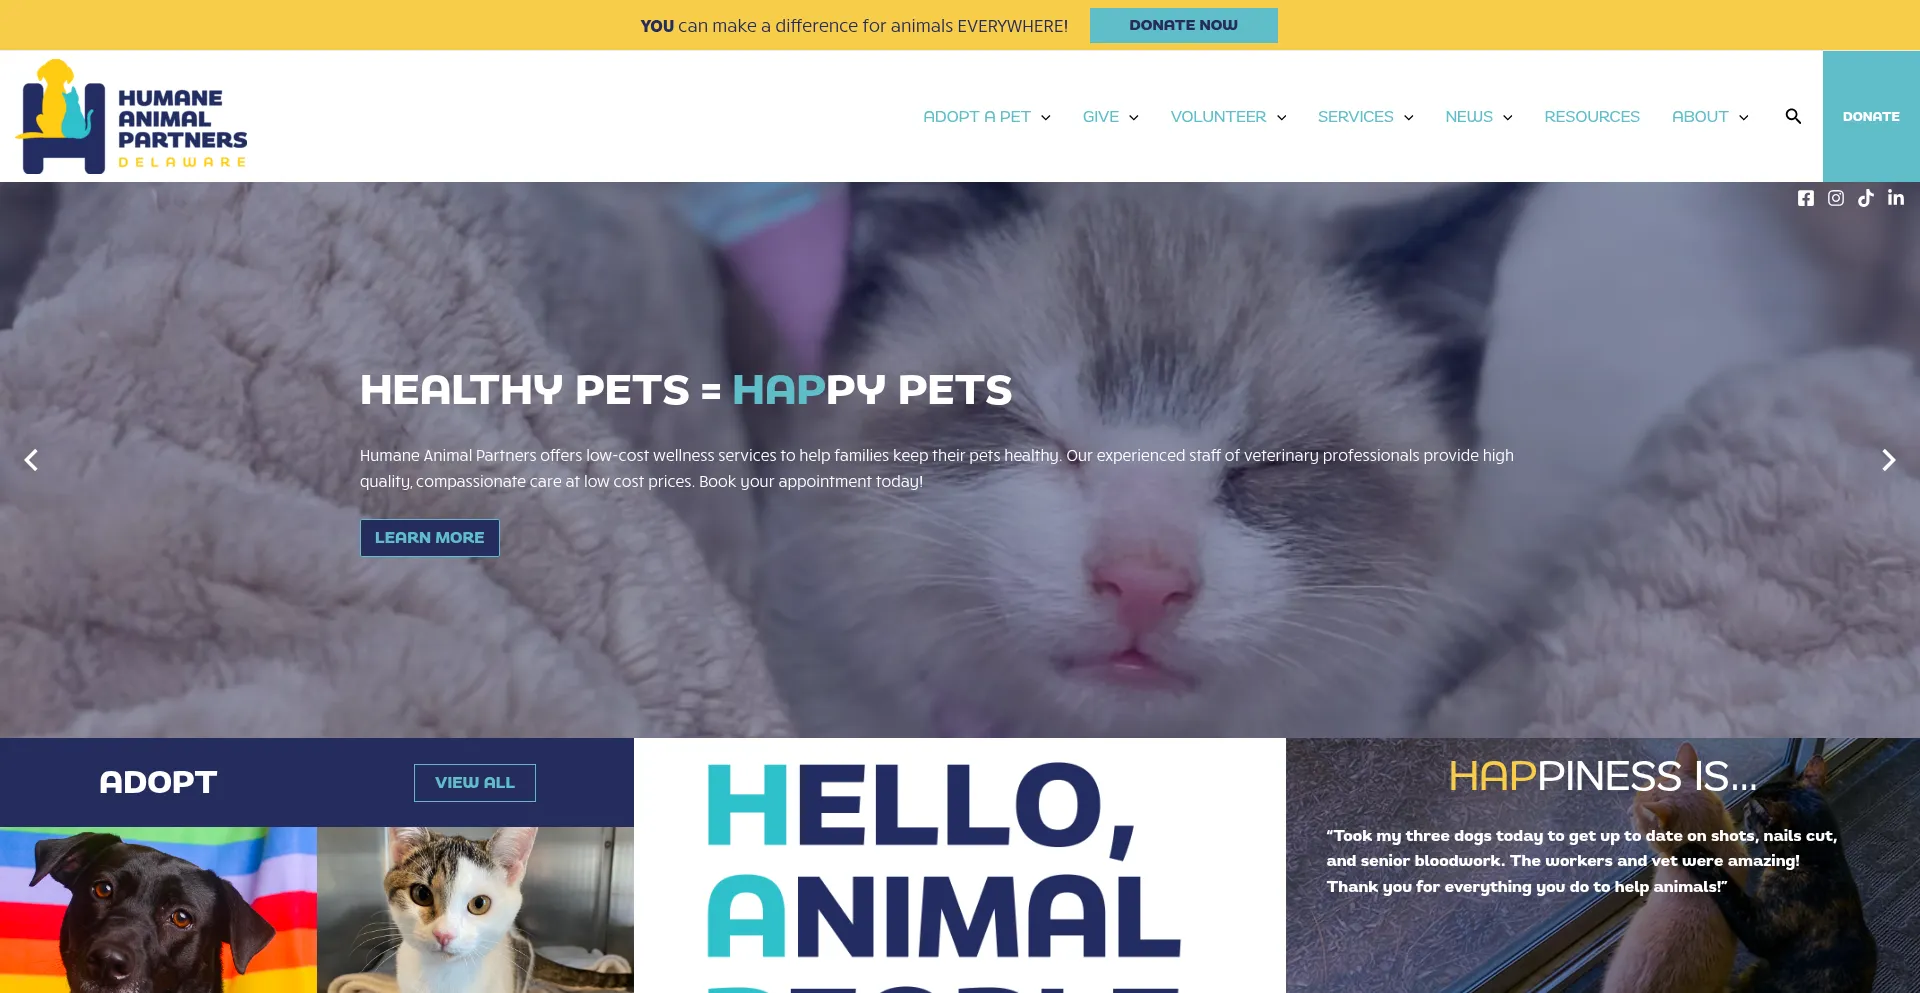Open the LinkedIn social icon
The height and width of the screenshot is (993, 1920).
1896,198
